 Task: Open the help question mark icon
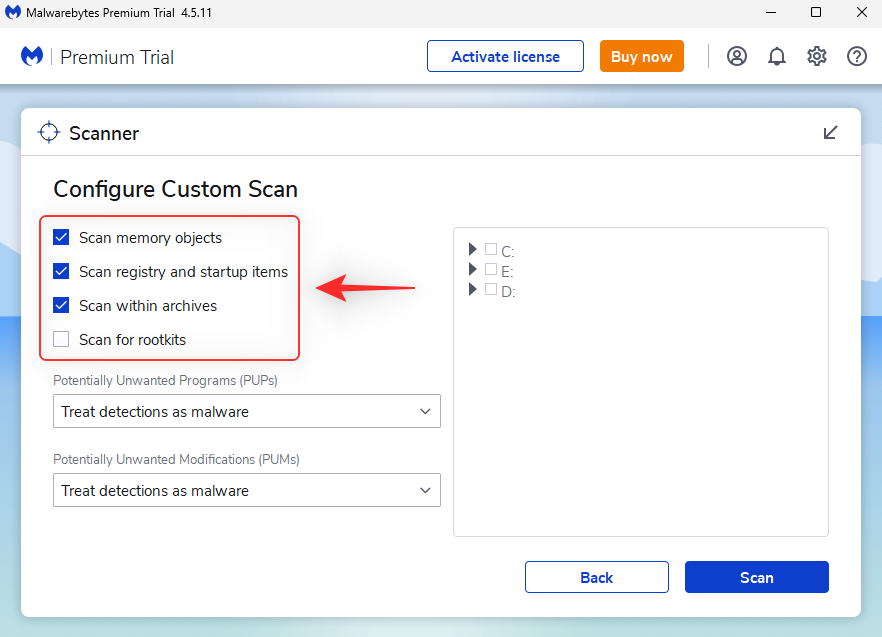[857, 56]
